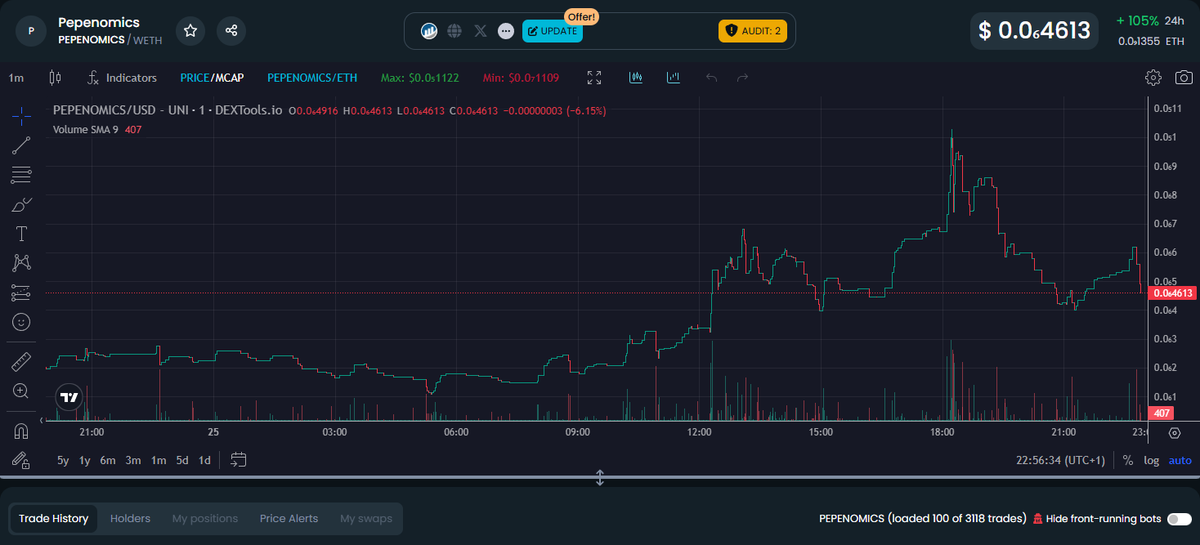1200x545 pixels.
Task: Select the ruler measure tool
Action: (21, 361)
